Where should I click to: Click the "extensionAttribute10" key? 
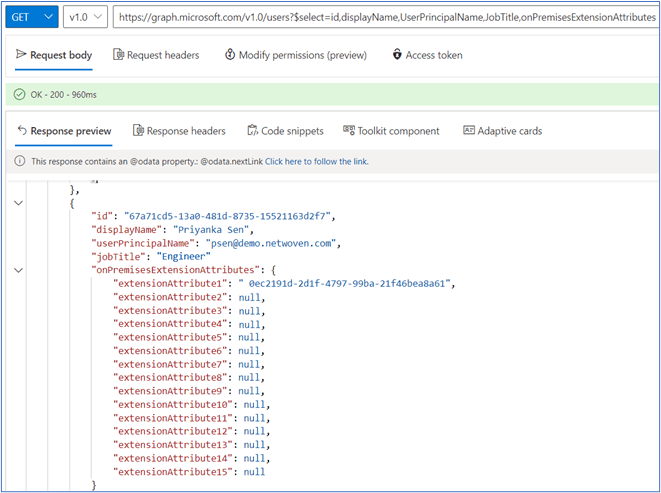pos(172,404)
